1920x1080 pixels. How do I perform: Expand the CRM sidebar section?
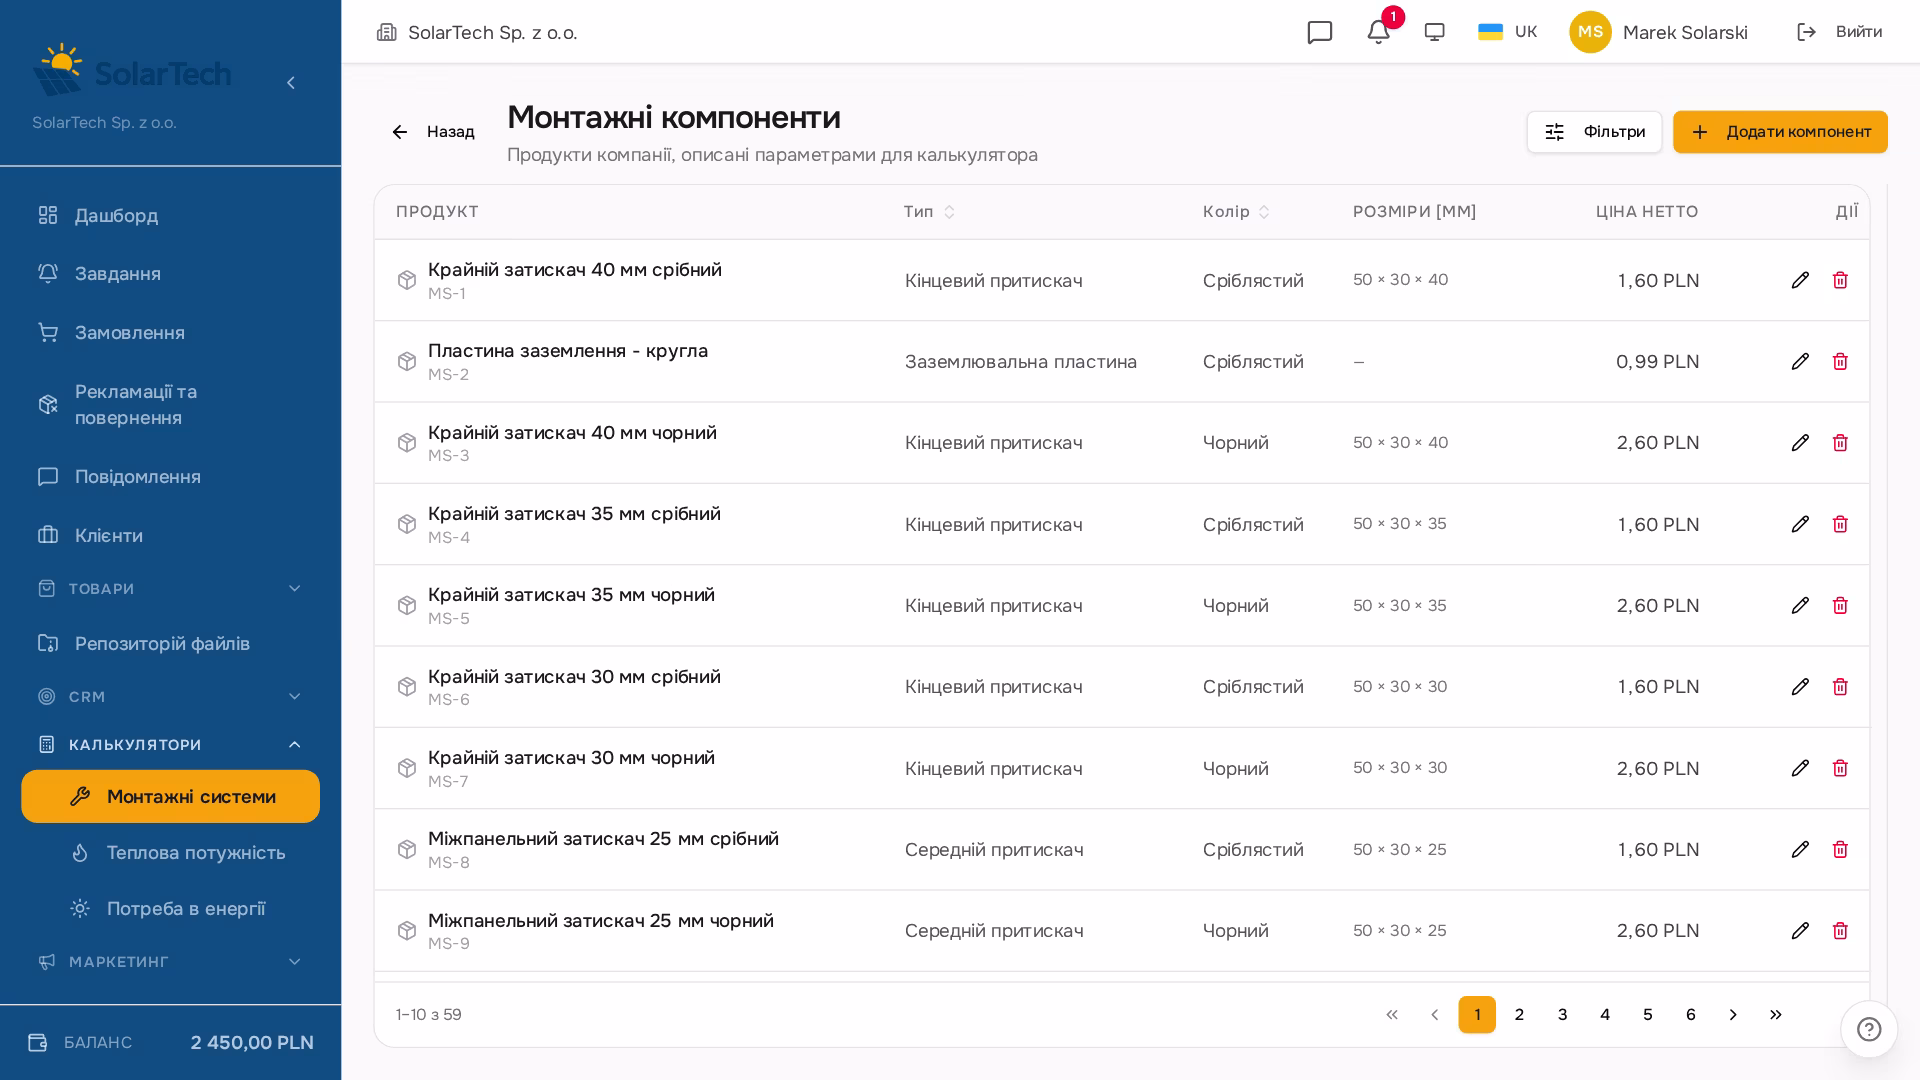point(170,697)
